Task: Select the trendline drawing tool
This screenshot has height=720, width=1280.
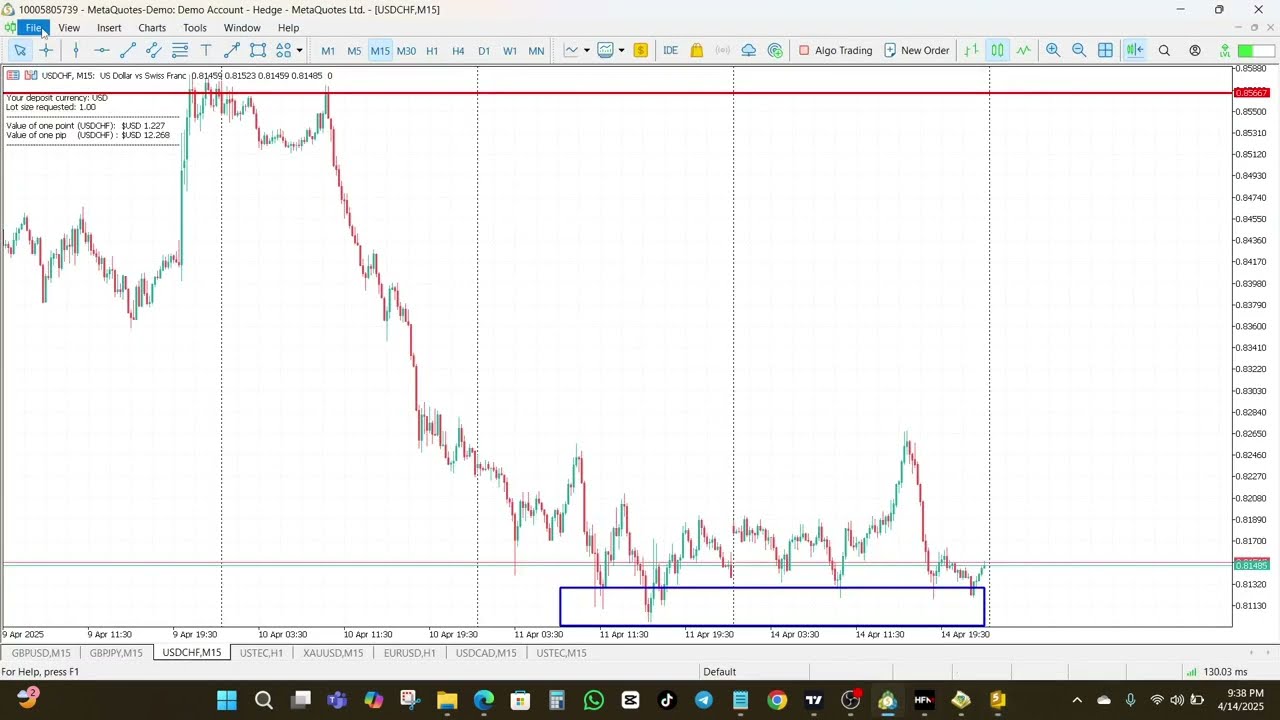Action: click(x=128, y=50)
